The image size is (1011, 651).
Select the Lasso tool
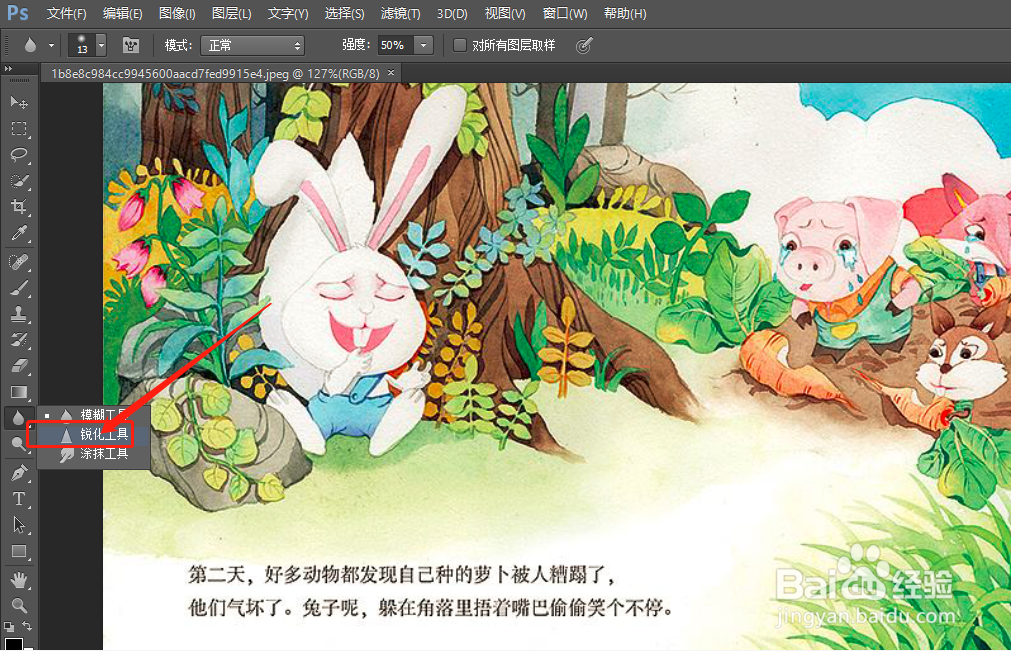(19, 155)
